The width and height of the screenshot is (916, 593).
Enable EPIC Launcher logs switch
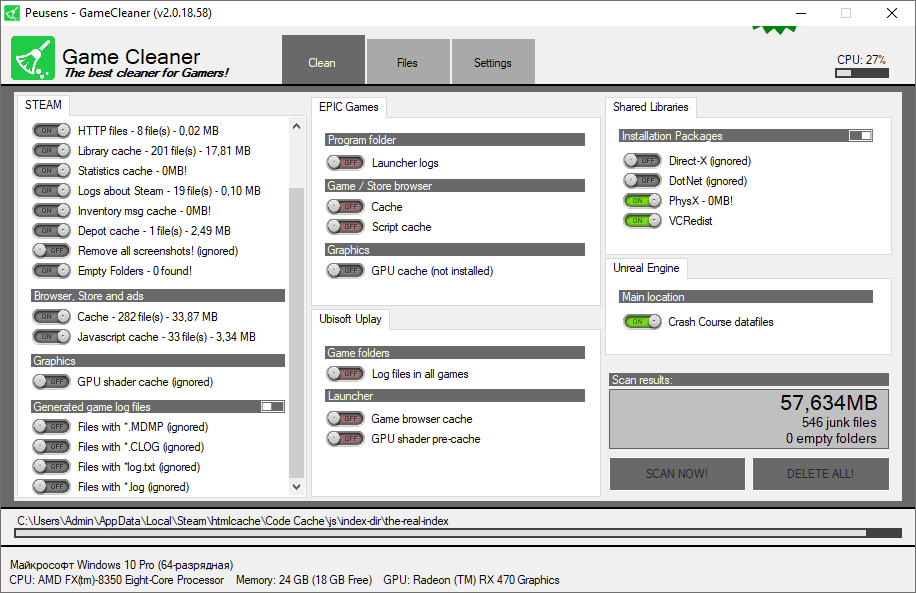pos(345,162)
